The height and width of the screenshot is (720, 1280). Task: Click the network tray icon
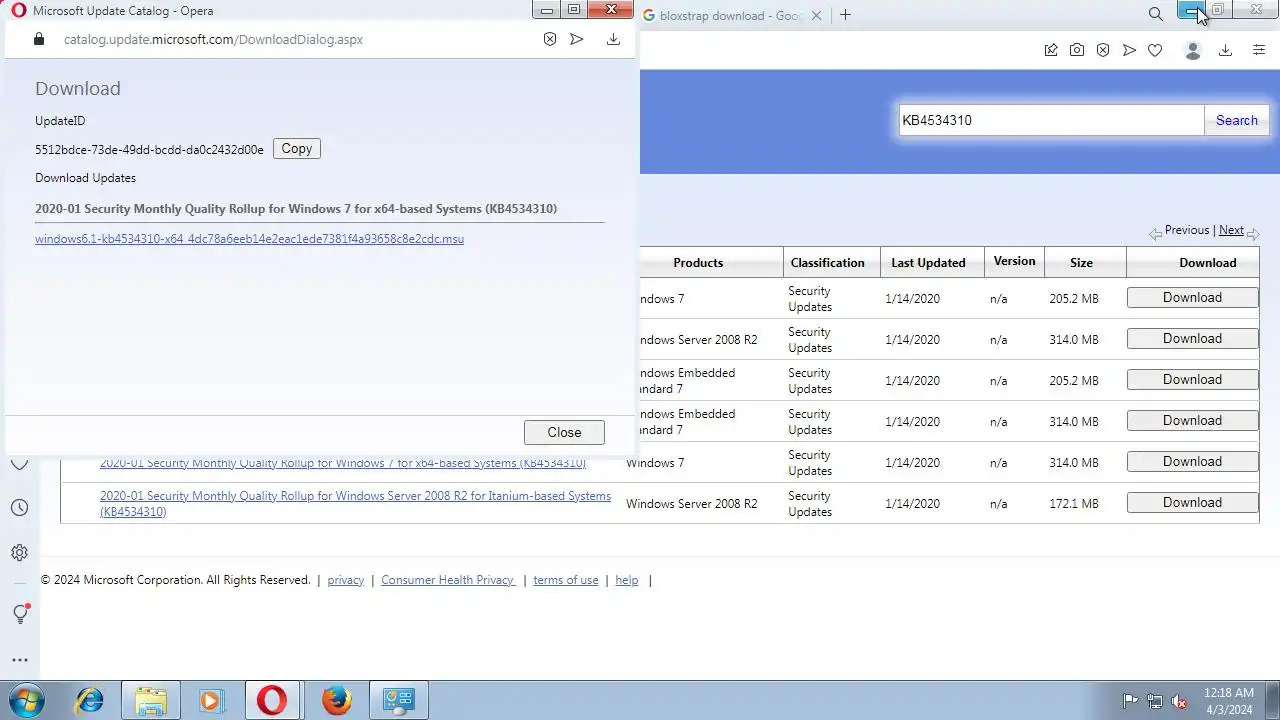[1155, 701]
